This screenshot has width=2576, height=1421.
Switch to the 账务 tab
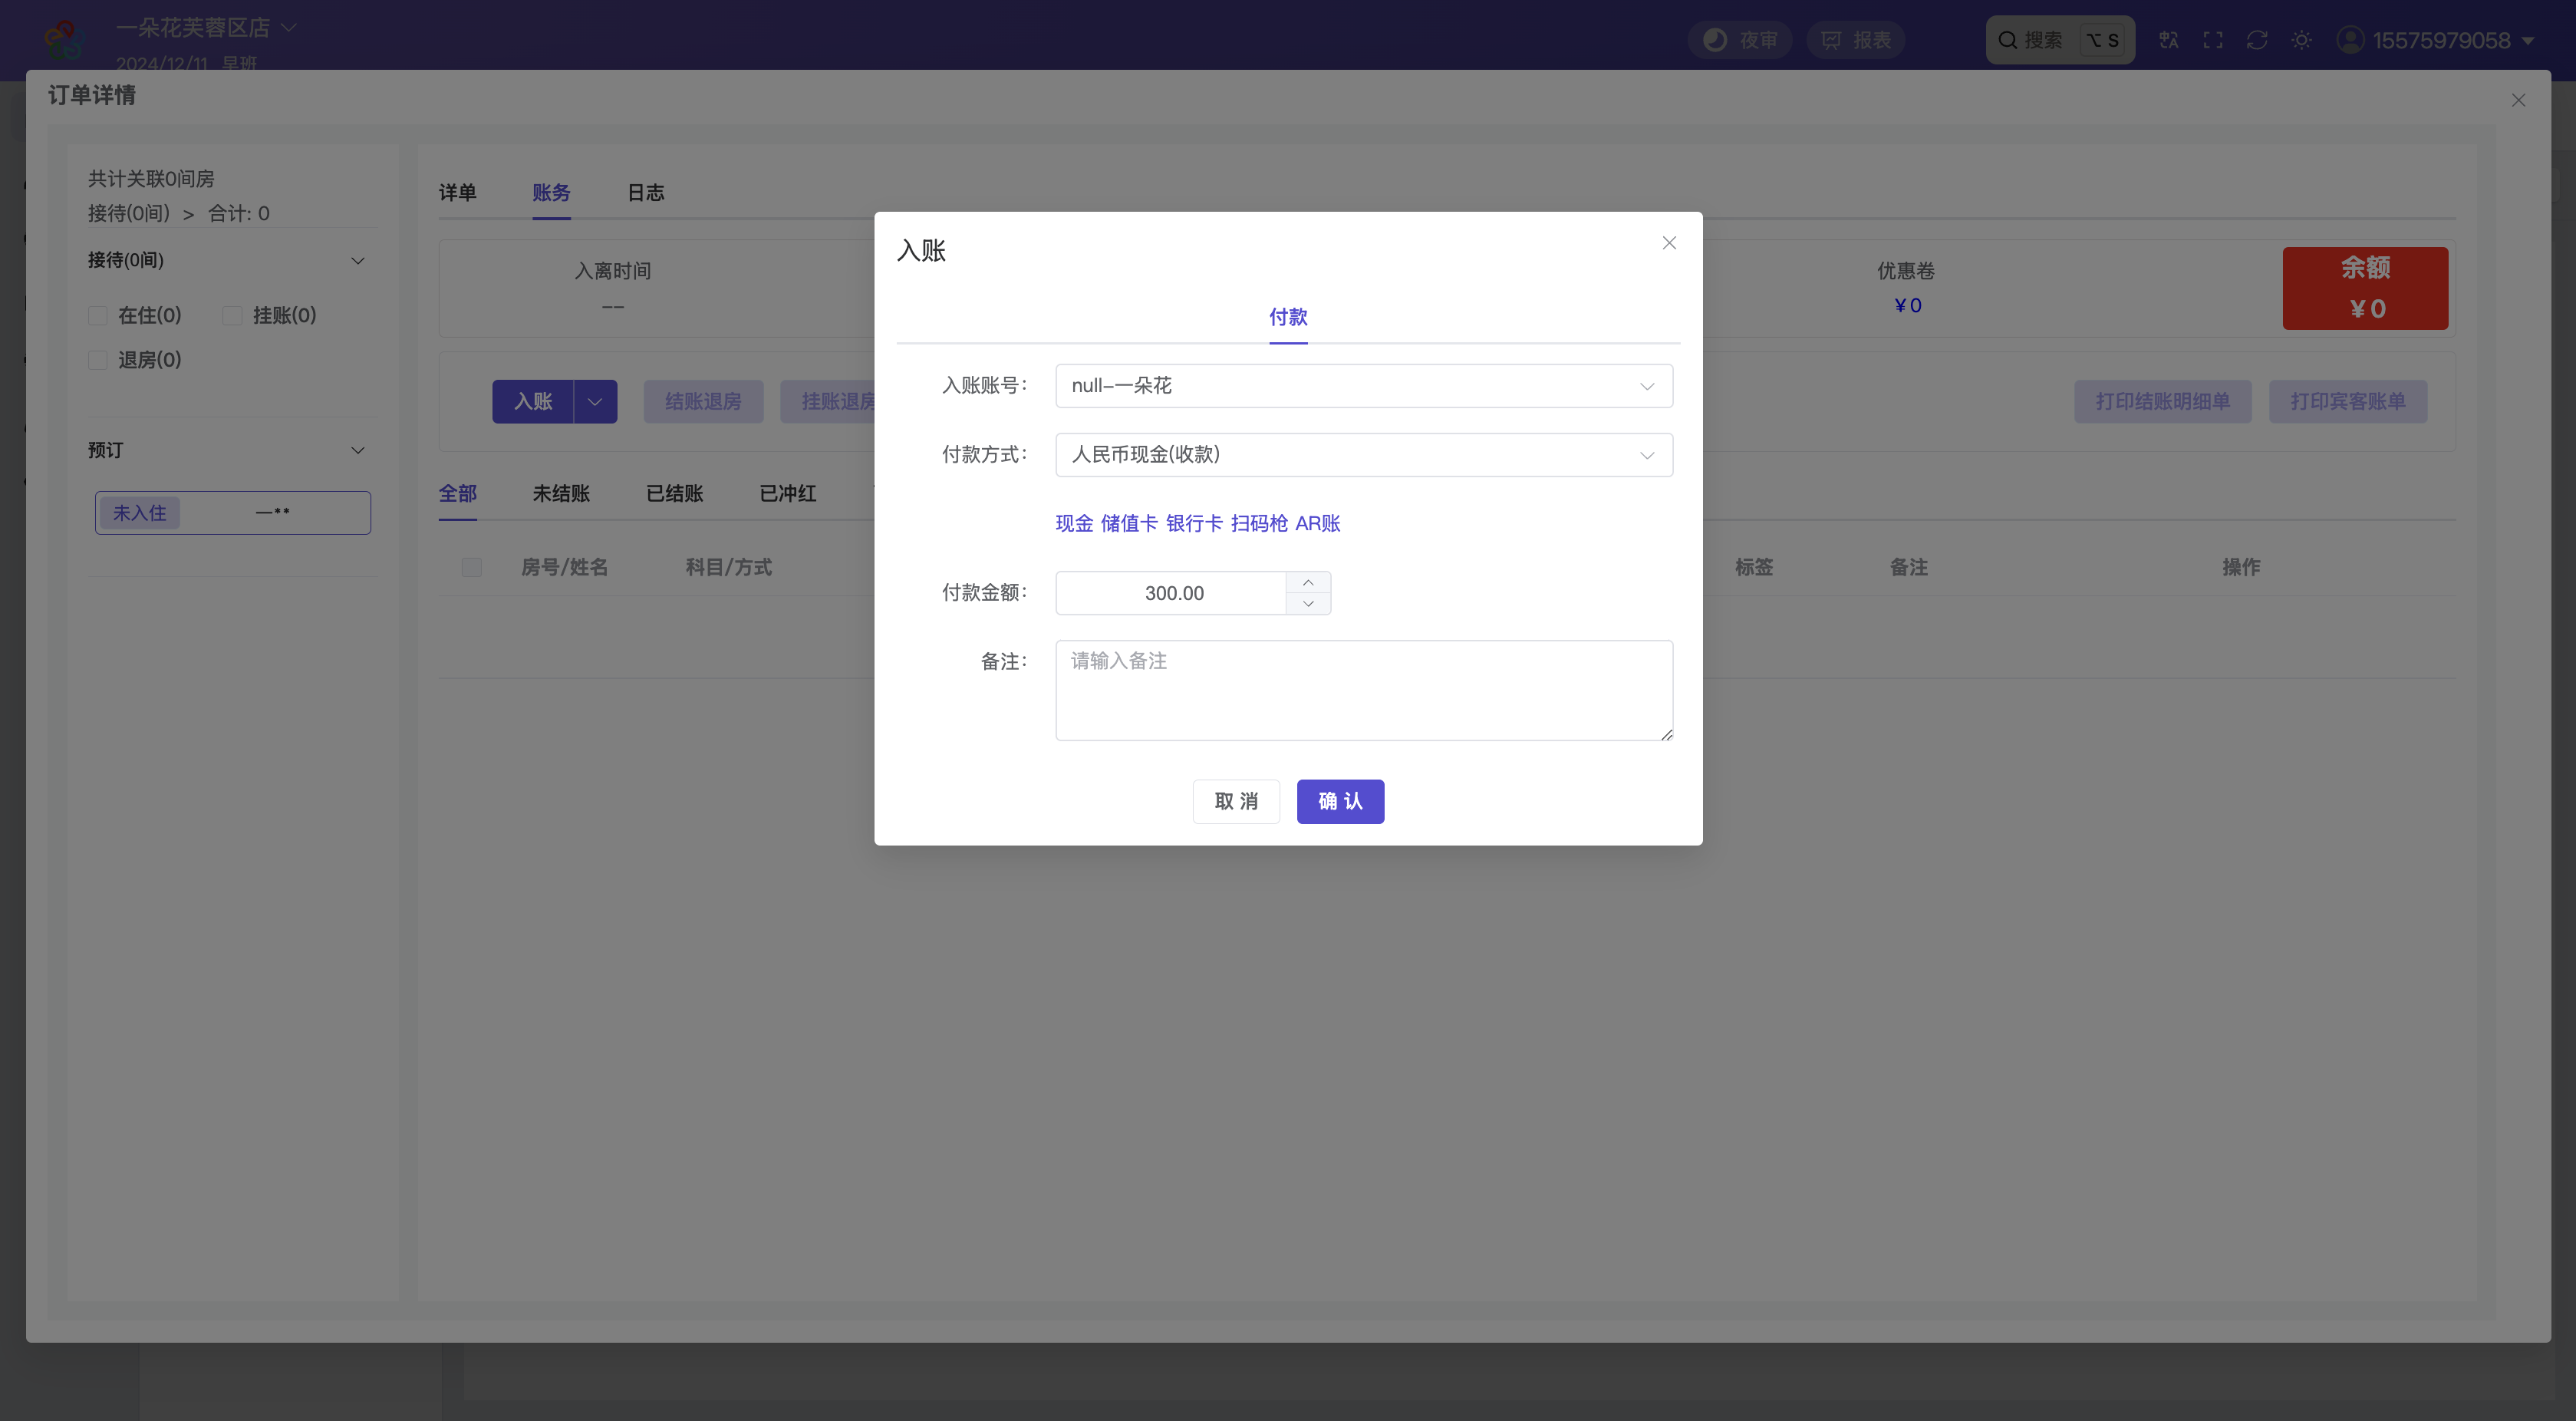(551, 193)
